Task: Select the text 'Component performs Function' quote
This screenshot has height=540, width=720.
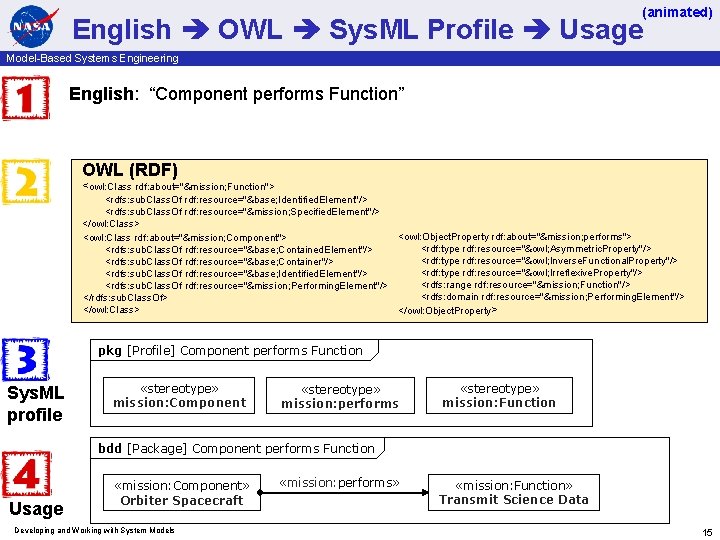Action: click(277, 94)
